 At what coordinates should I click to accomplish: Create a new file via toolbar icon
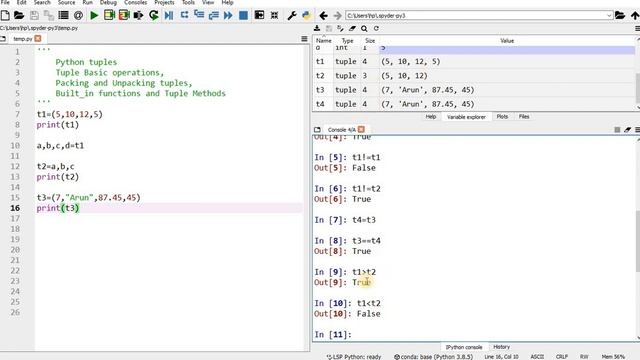(x=5, y=16)
